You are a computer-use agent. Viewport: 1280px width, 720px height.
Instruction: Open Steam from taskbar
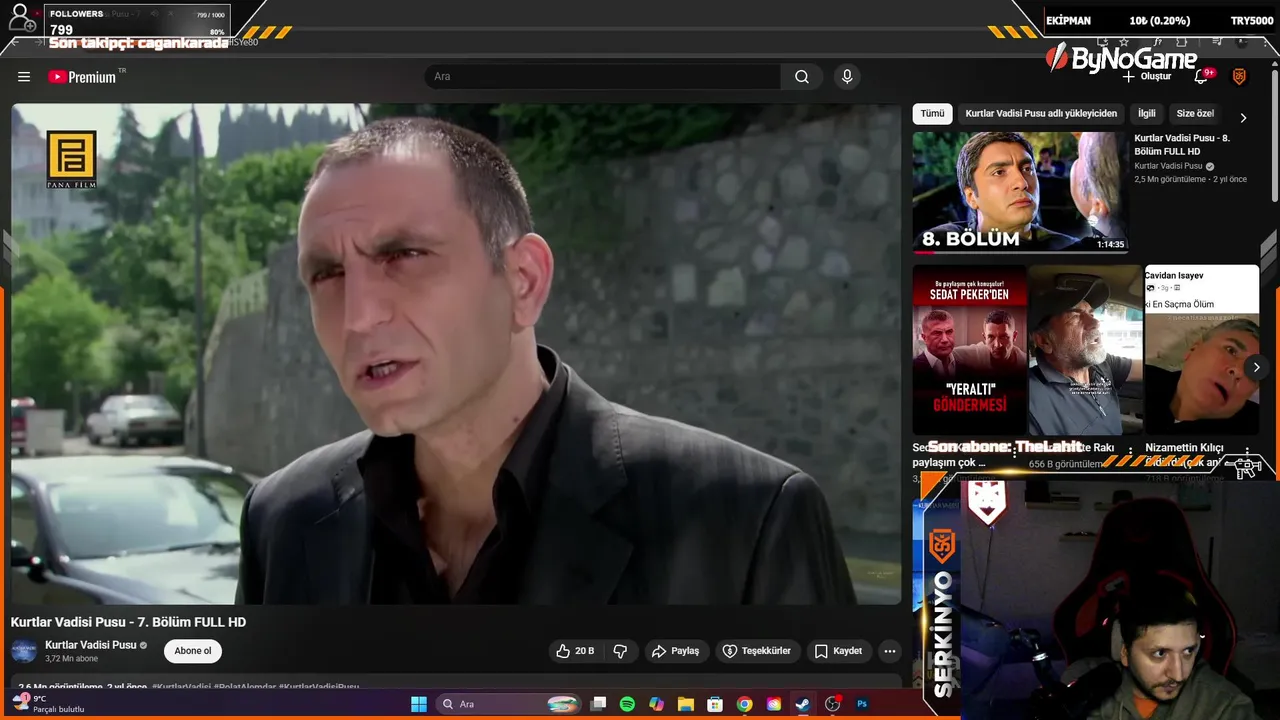pos(803,704)
